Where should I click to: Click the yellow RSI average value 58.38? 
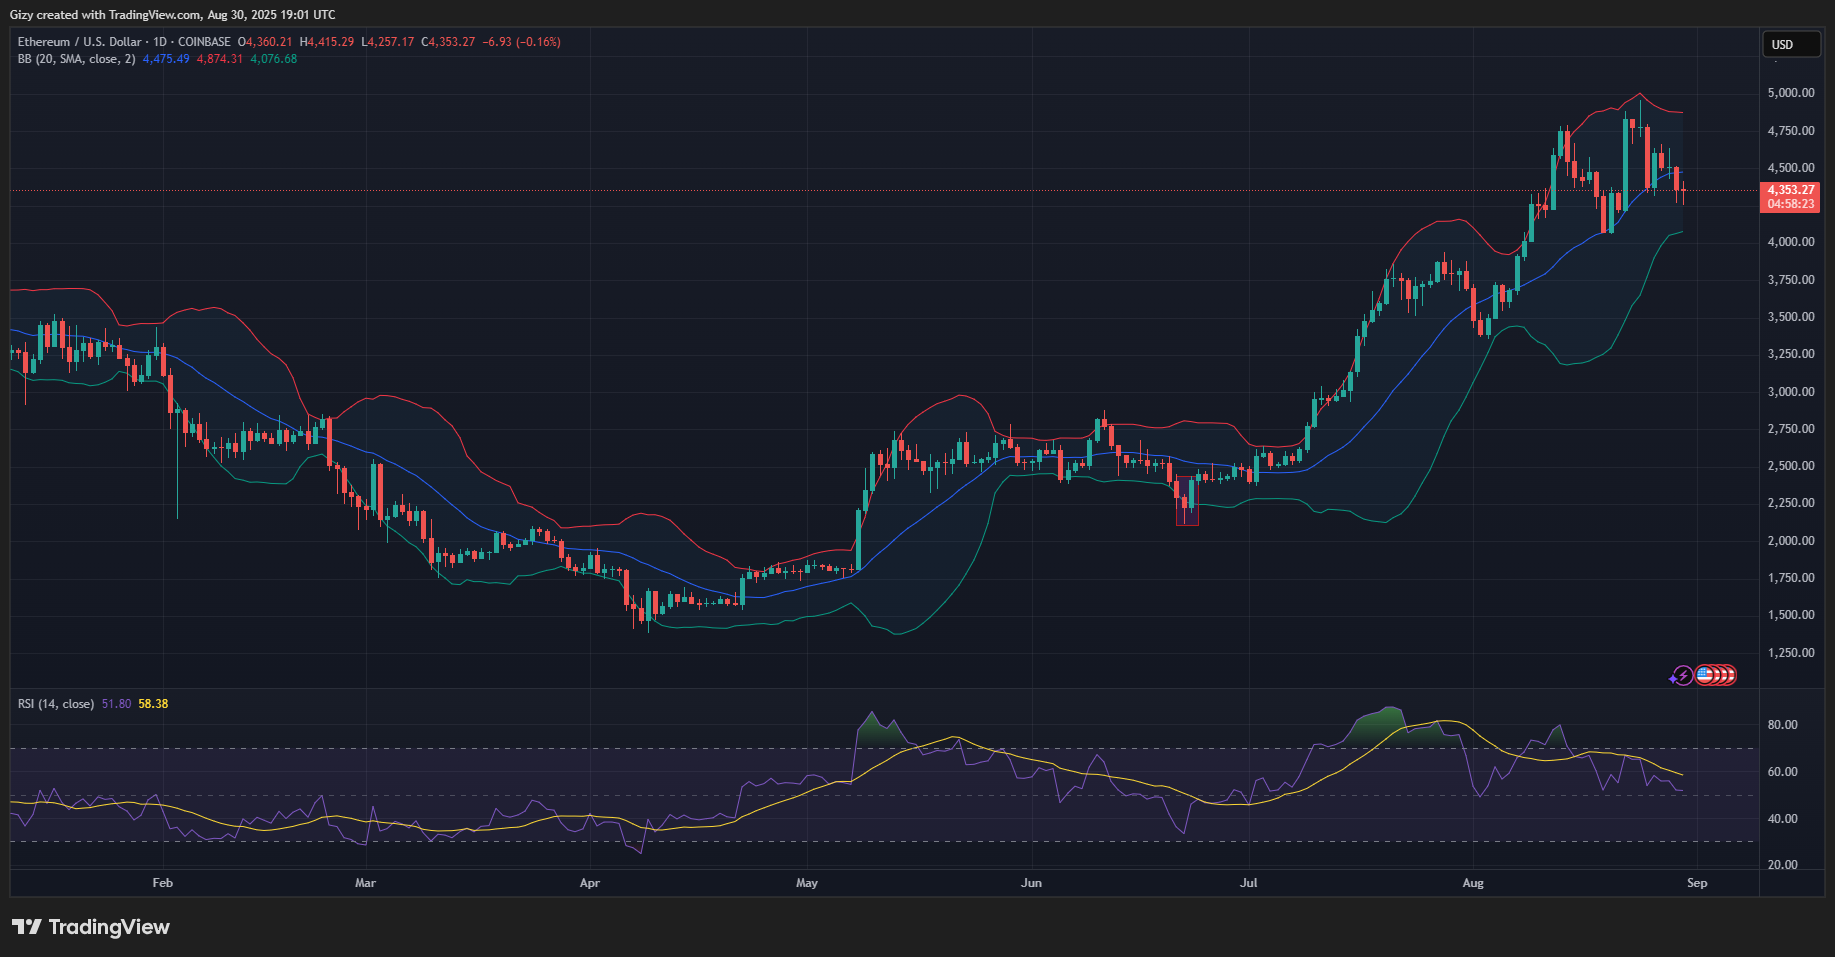point(153,704)
